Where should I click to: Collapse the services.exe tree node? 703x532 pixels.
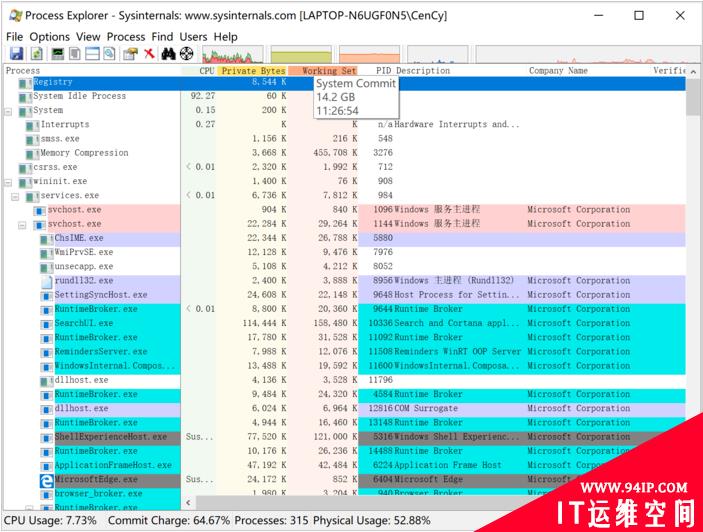tap(15, 197)
